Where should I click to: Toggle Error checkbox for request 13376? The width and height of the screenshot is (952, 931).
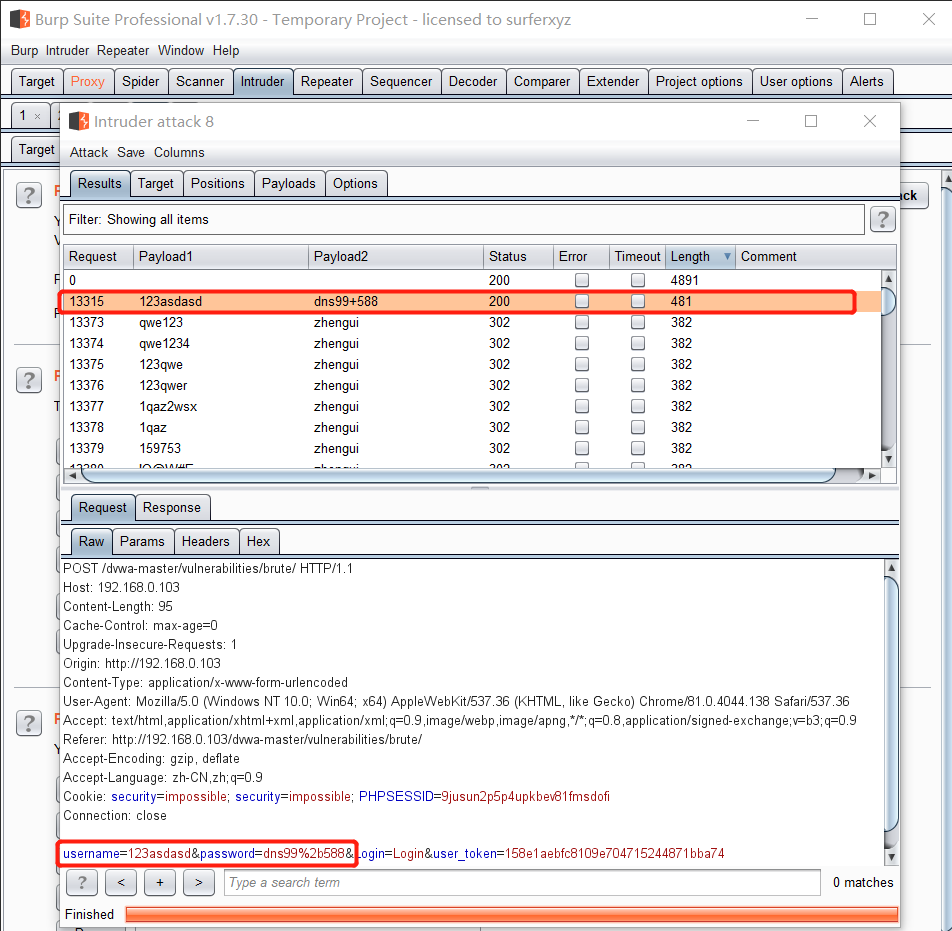582,385
